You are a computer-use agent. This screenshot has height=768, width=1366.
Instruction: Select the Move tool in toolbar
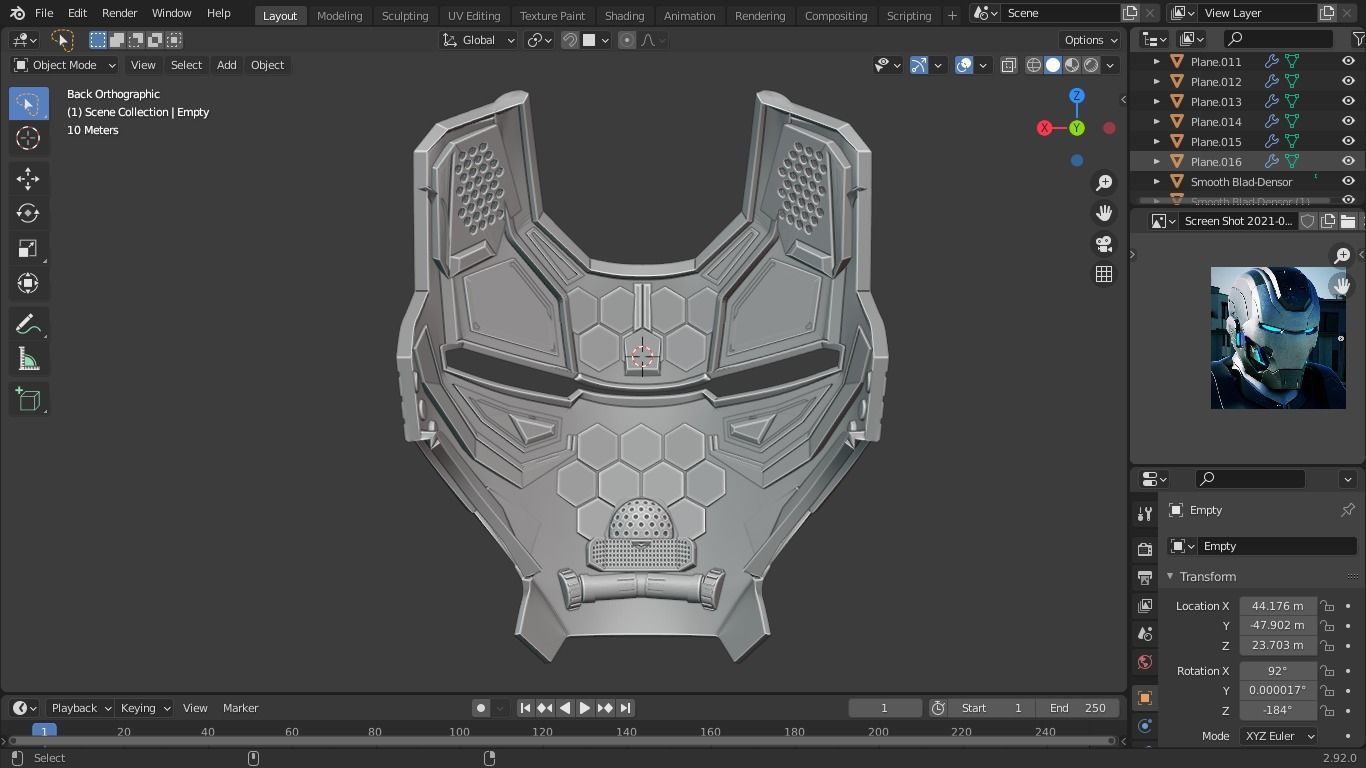[x=28, y=178]
